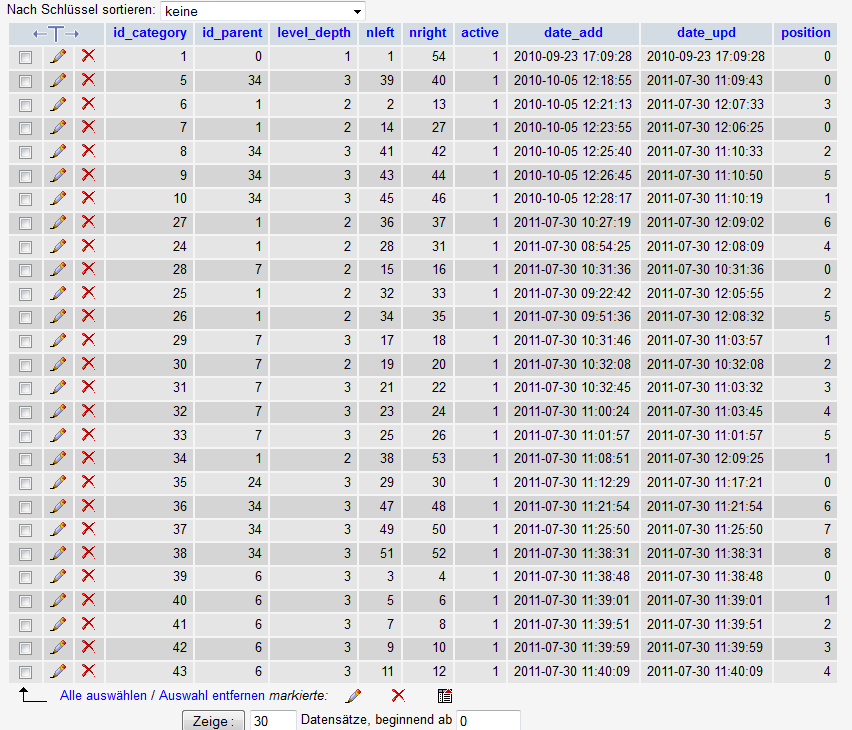Select date_upd cell '2011-07-30 12:09:25'
852x730 pixels.
[x=706, y=459]
